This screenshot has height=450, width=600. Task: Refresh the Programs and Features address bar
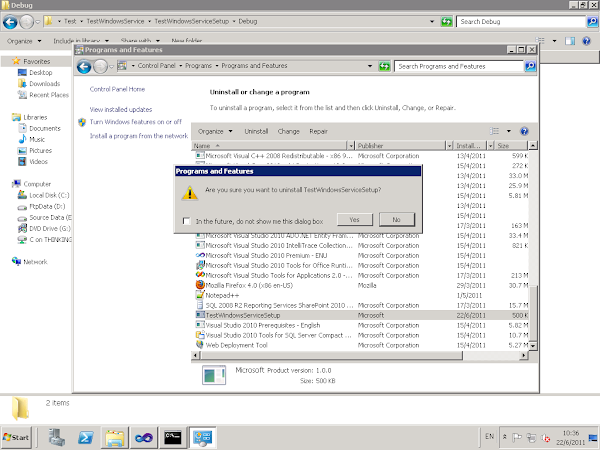(384, 66)
